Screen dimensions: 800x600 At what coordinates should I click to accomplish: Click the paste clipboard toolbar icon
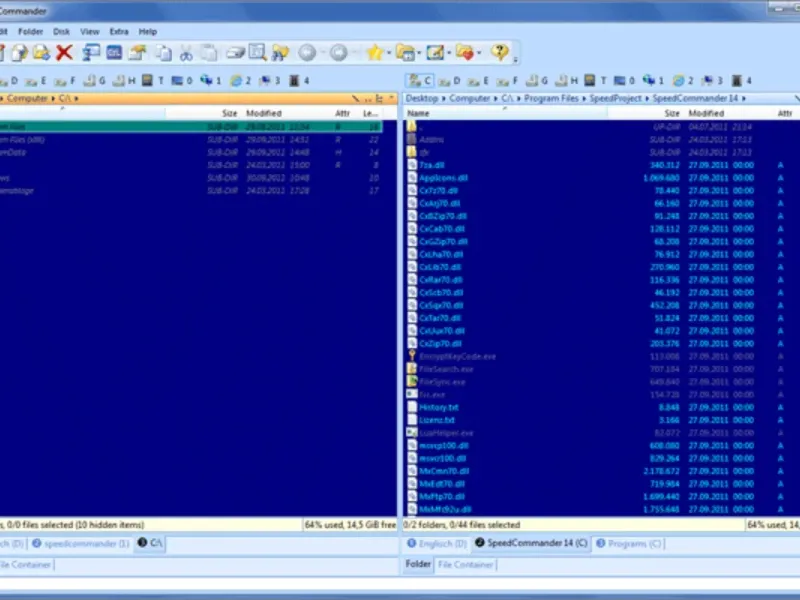[x=209, y=53]
